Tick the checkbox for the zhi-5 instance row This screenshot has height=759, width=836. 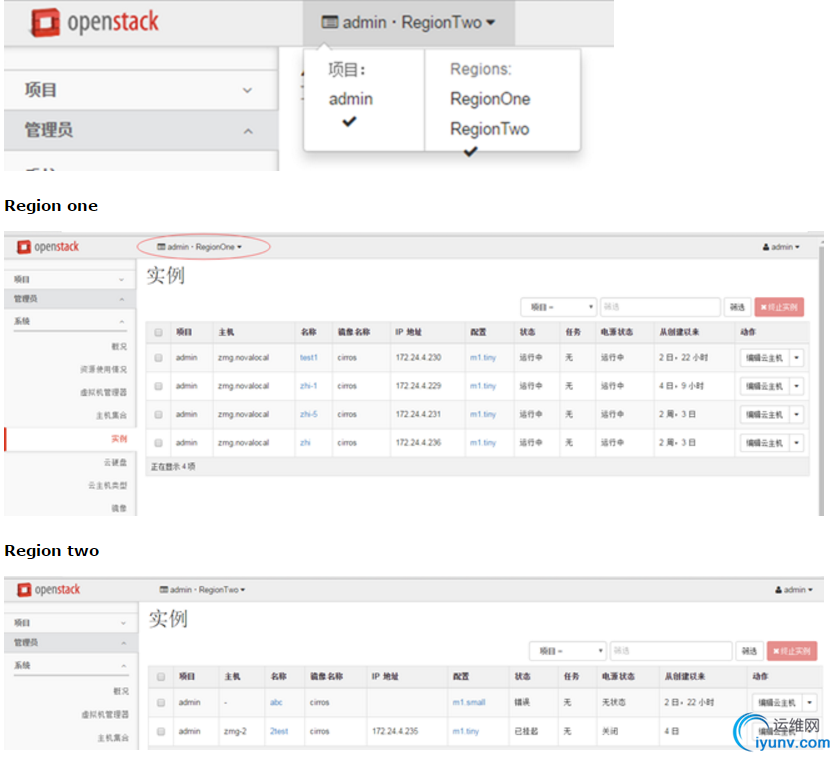coord(158,414)
